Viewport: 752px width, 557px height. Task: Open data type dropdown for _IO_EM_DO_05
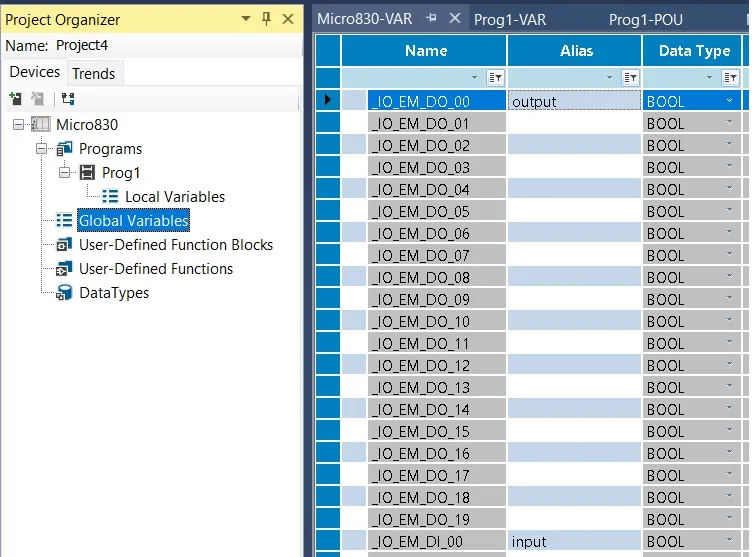[x=729, y=210]
